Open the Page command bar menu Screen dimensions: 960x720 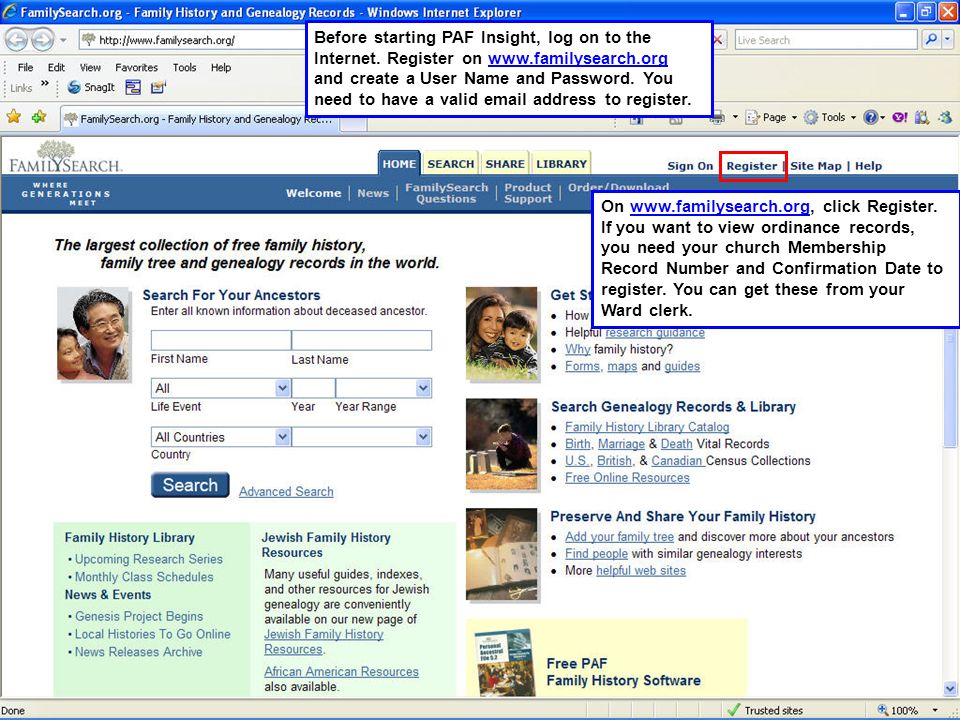click(x=771, y=117)
